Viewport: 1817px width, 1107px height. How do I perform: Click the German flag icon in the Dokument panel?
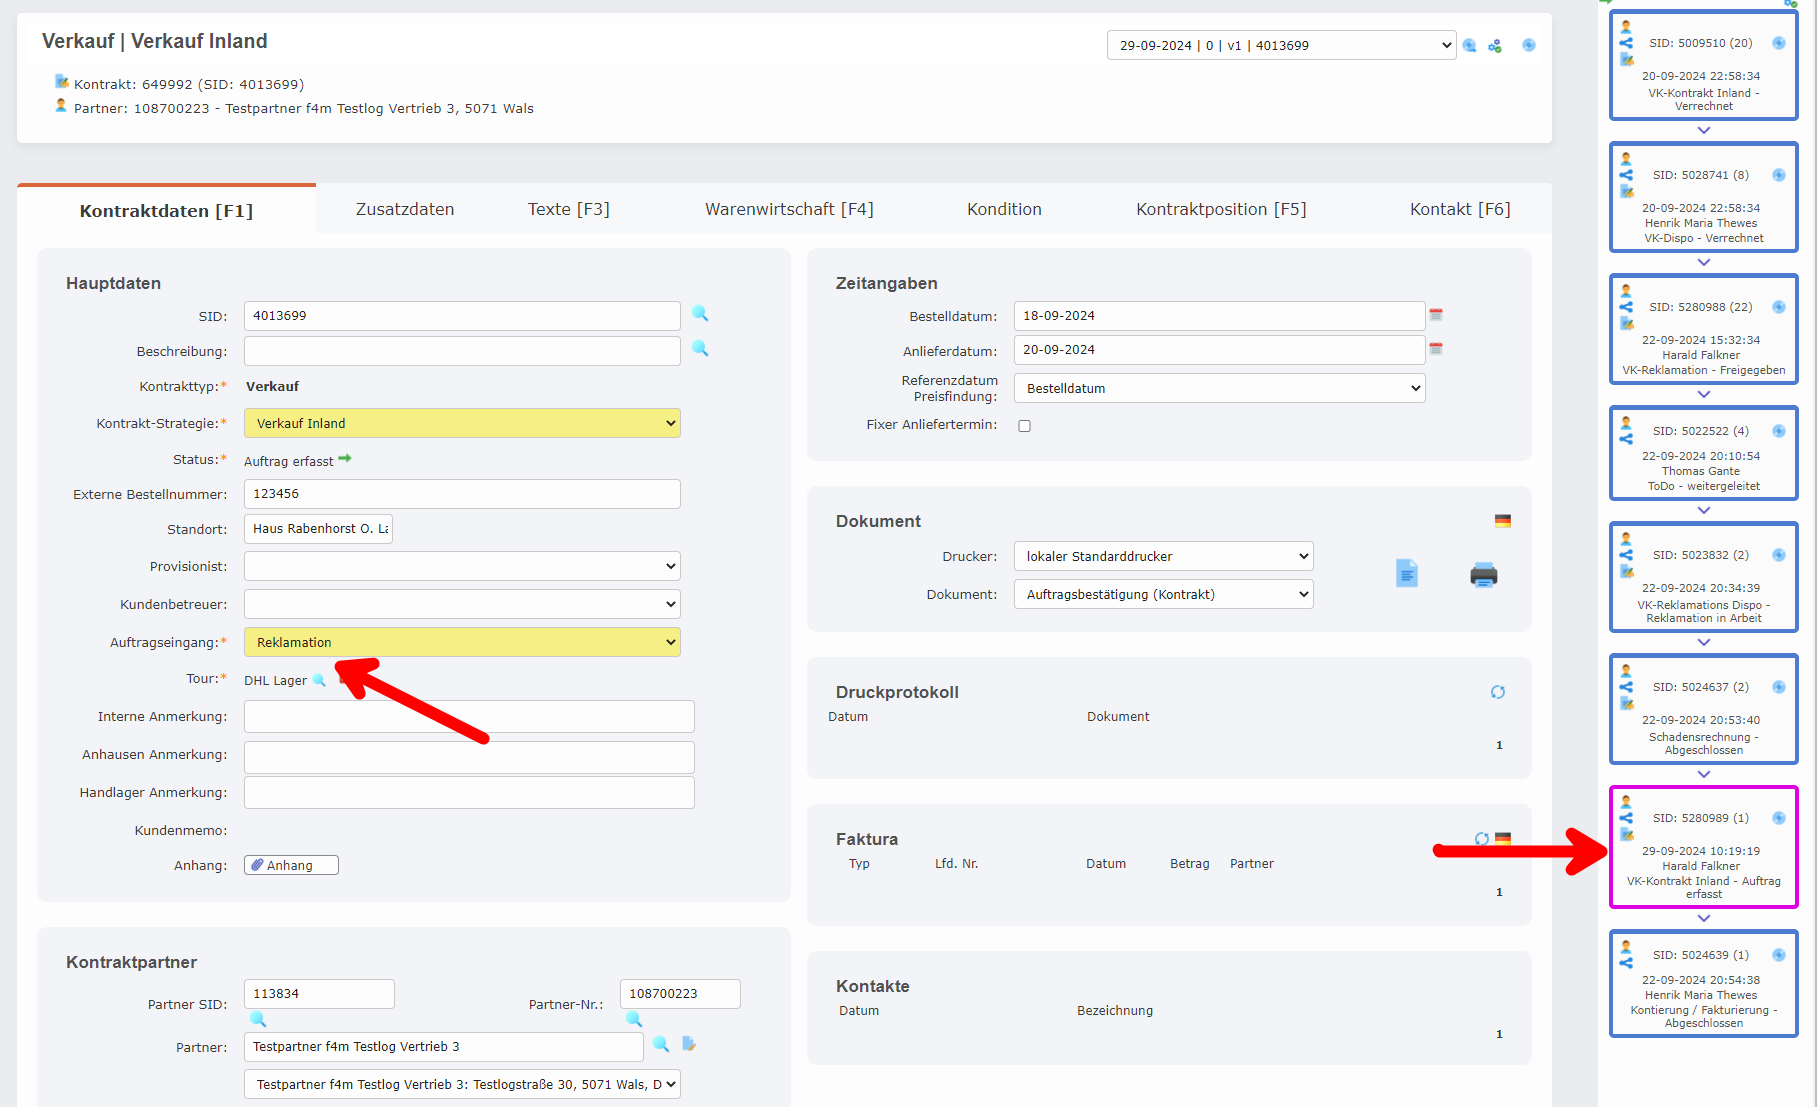point(1502,521)
